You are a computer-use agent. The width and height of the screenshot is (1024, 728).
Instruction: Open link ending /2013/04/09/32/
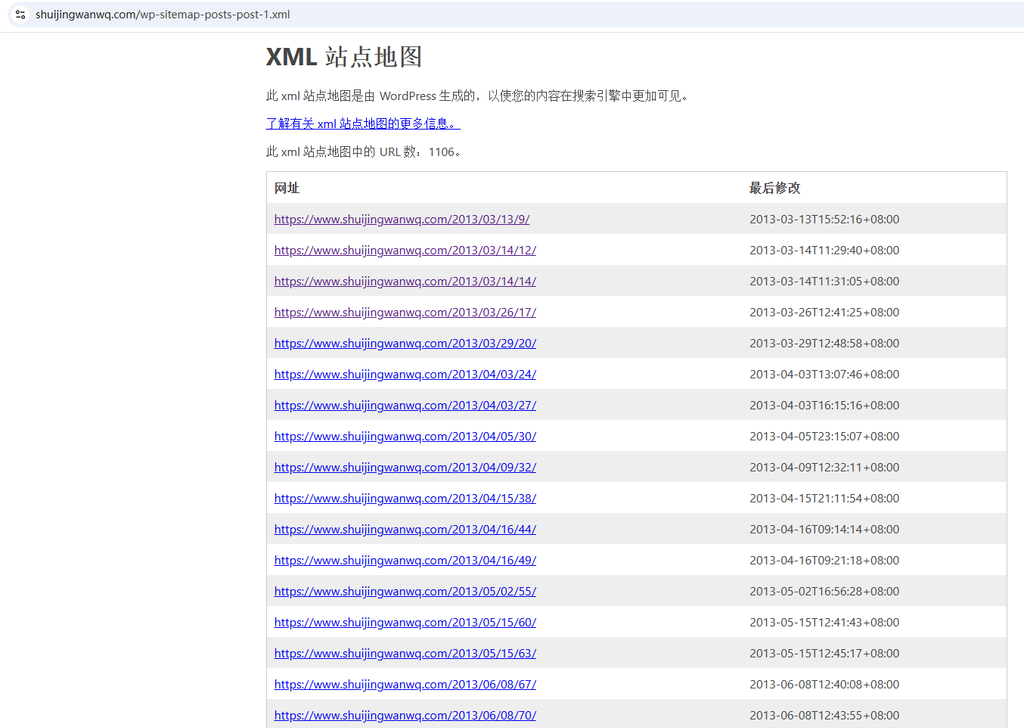tap(405, 467)
